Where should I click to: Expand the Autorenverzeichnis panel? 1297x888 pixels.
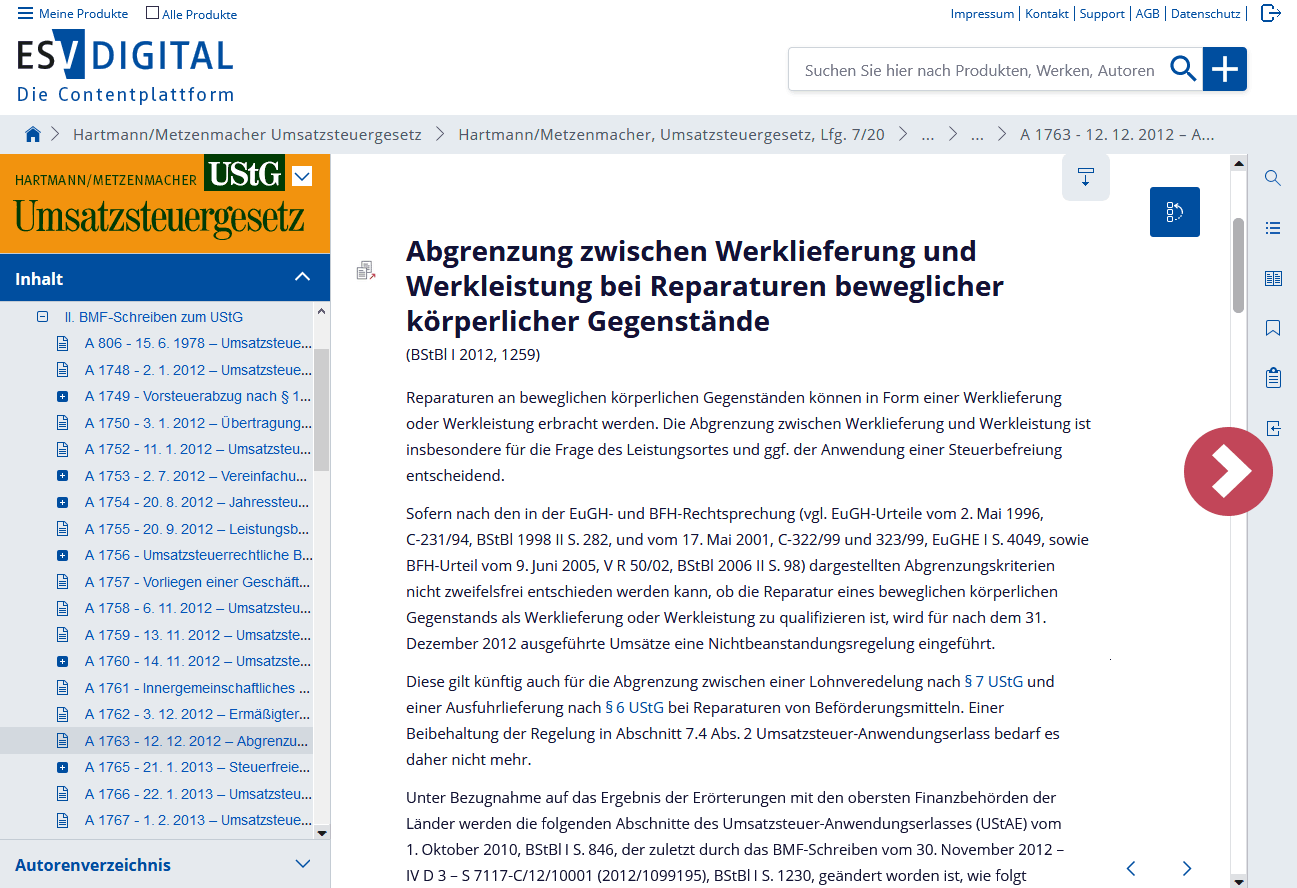304,864
